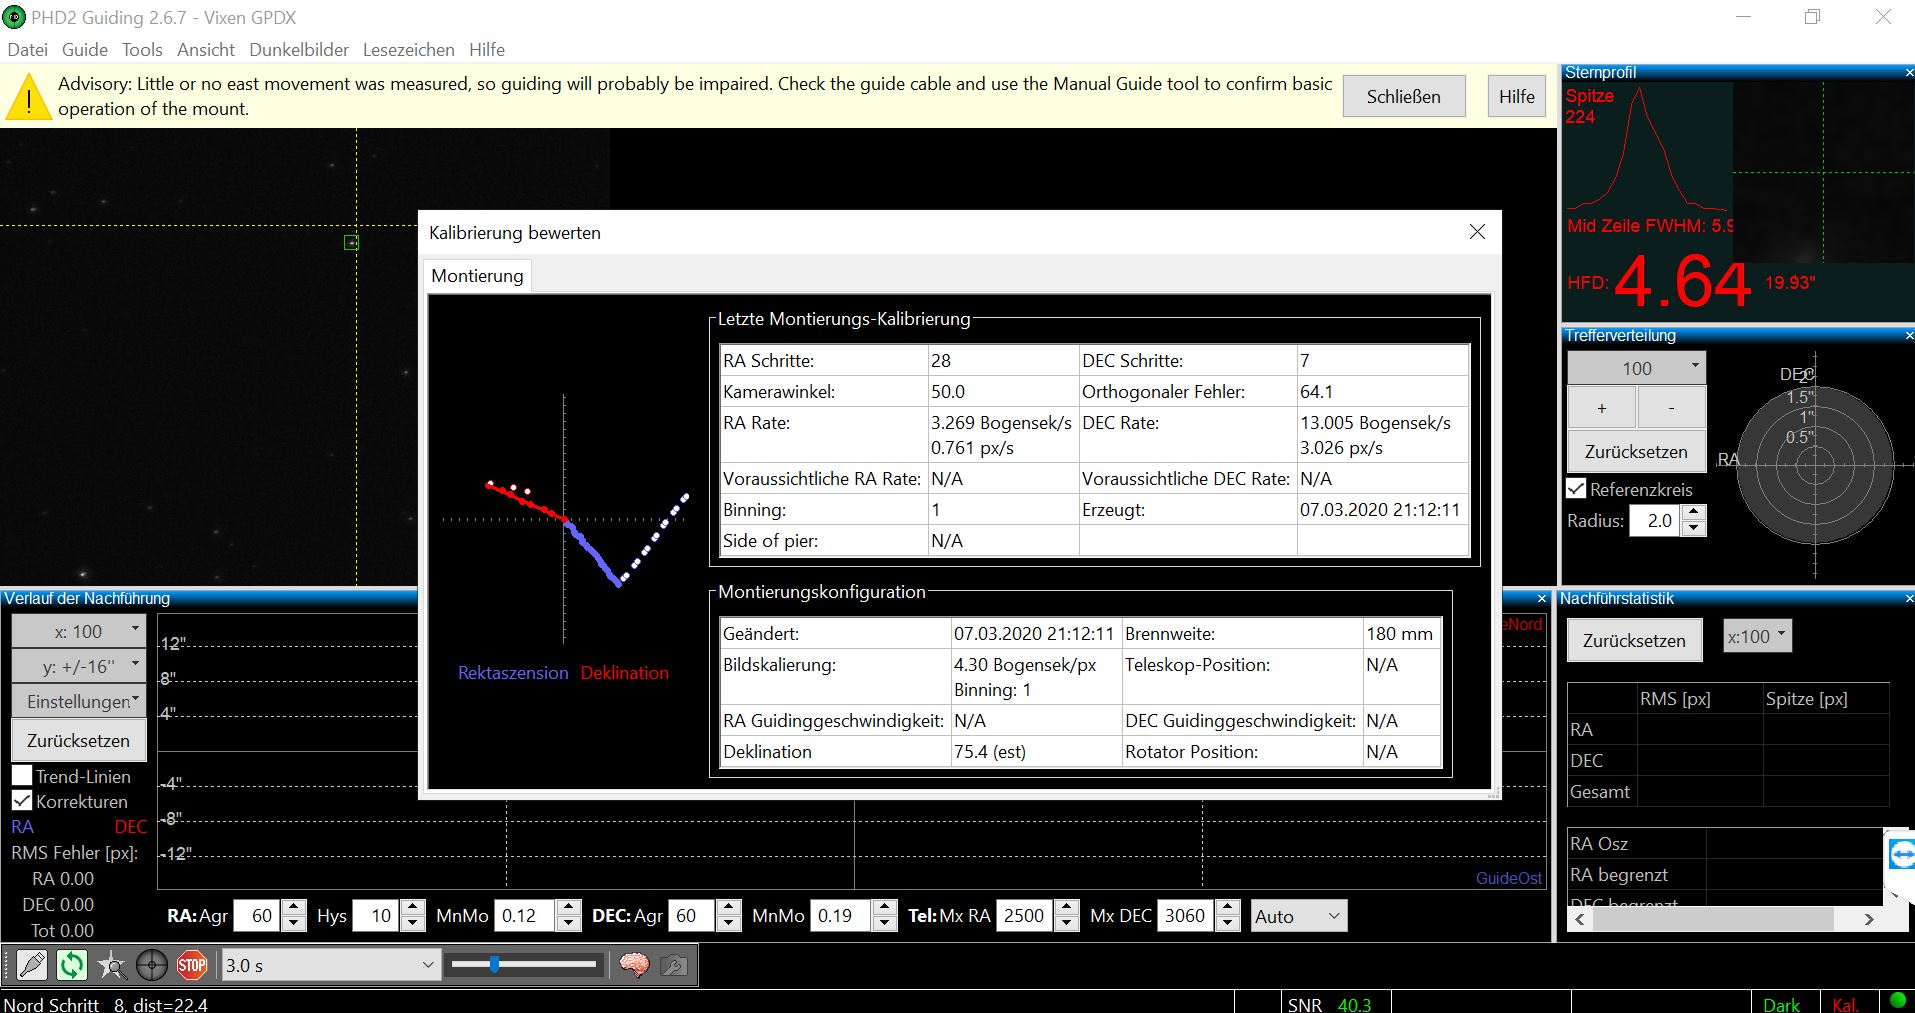Click the auto-select star icon
Viewport: 1915px width, 1013px height.
coord(112,965)
